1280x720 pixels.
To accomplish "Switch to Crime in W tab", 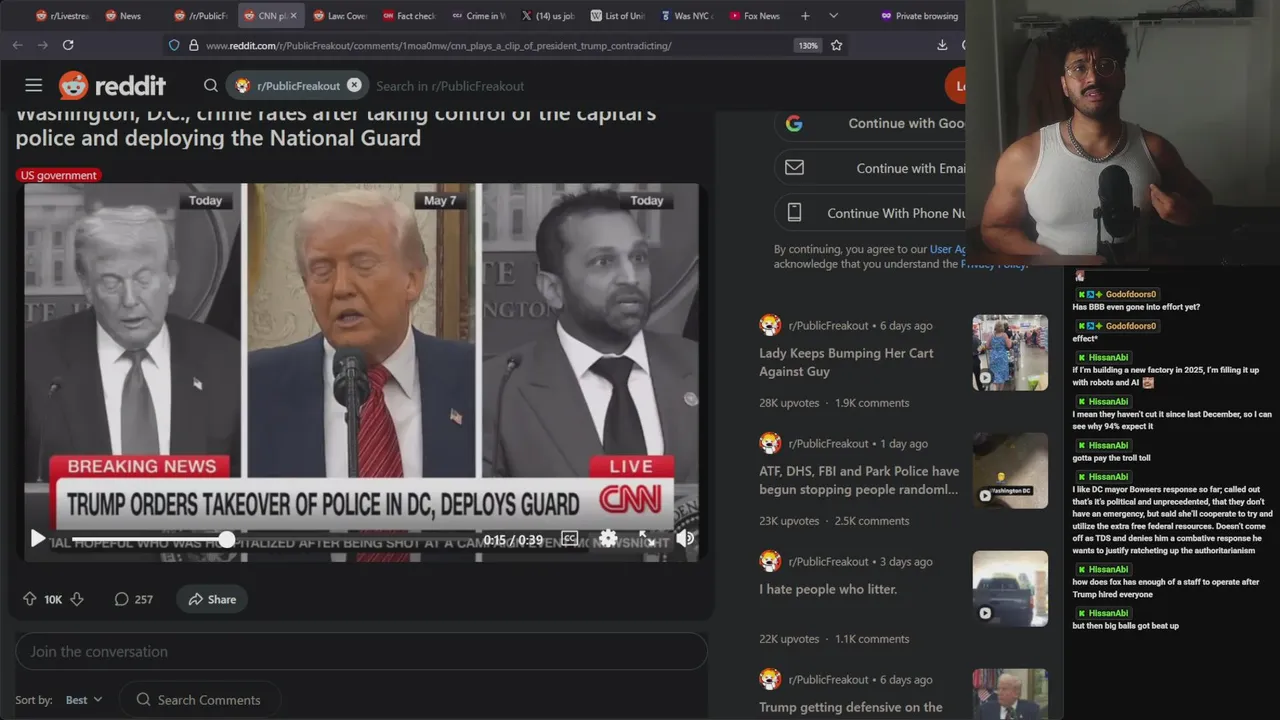I will point(478,16).
